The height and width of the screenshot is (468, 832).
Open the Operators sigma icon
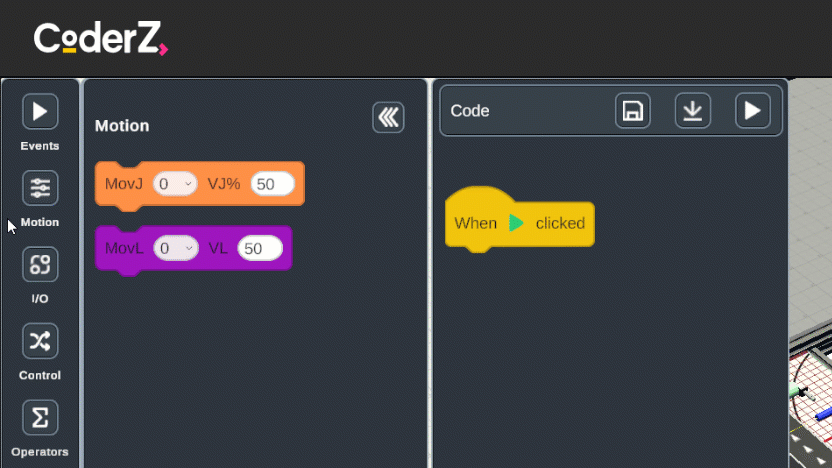tap(40, 418)
